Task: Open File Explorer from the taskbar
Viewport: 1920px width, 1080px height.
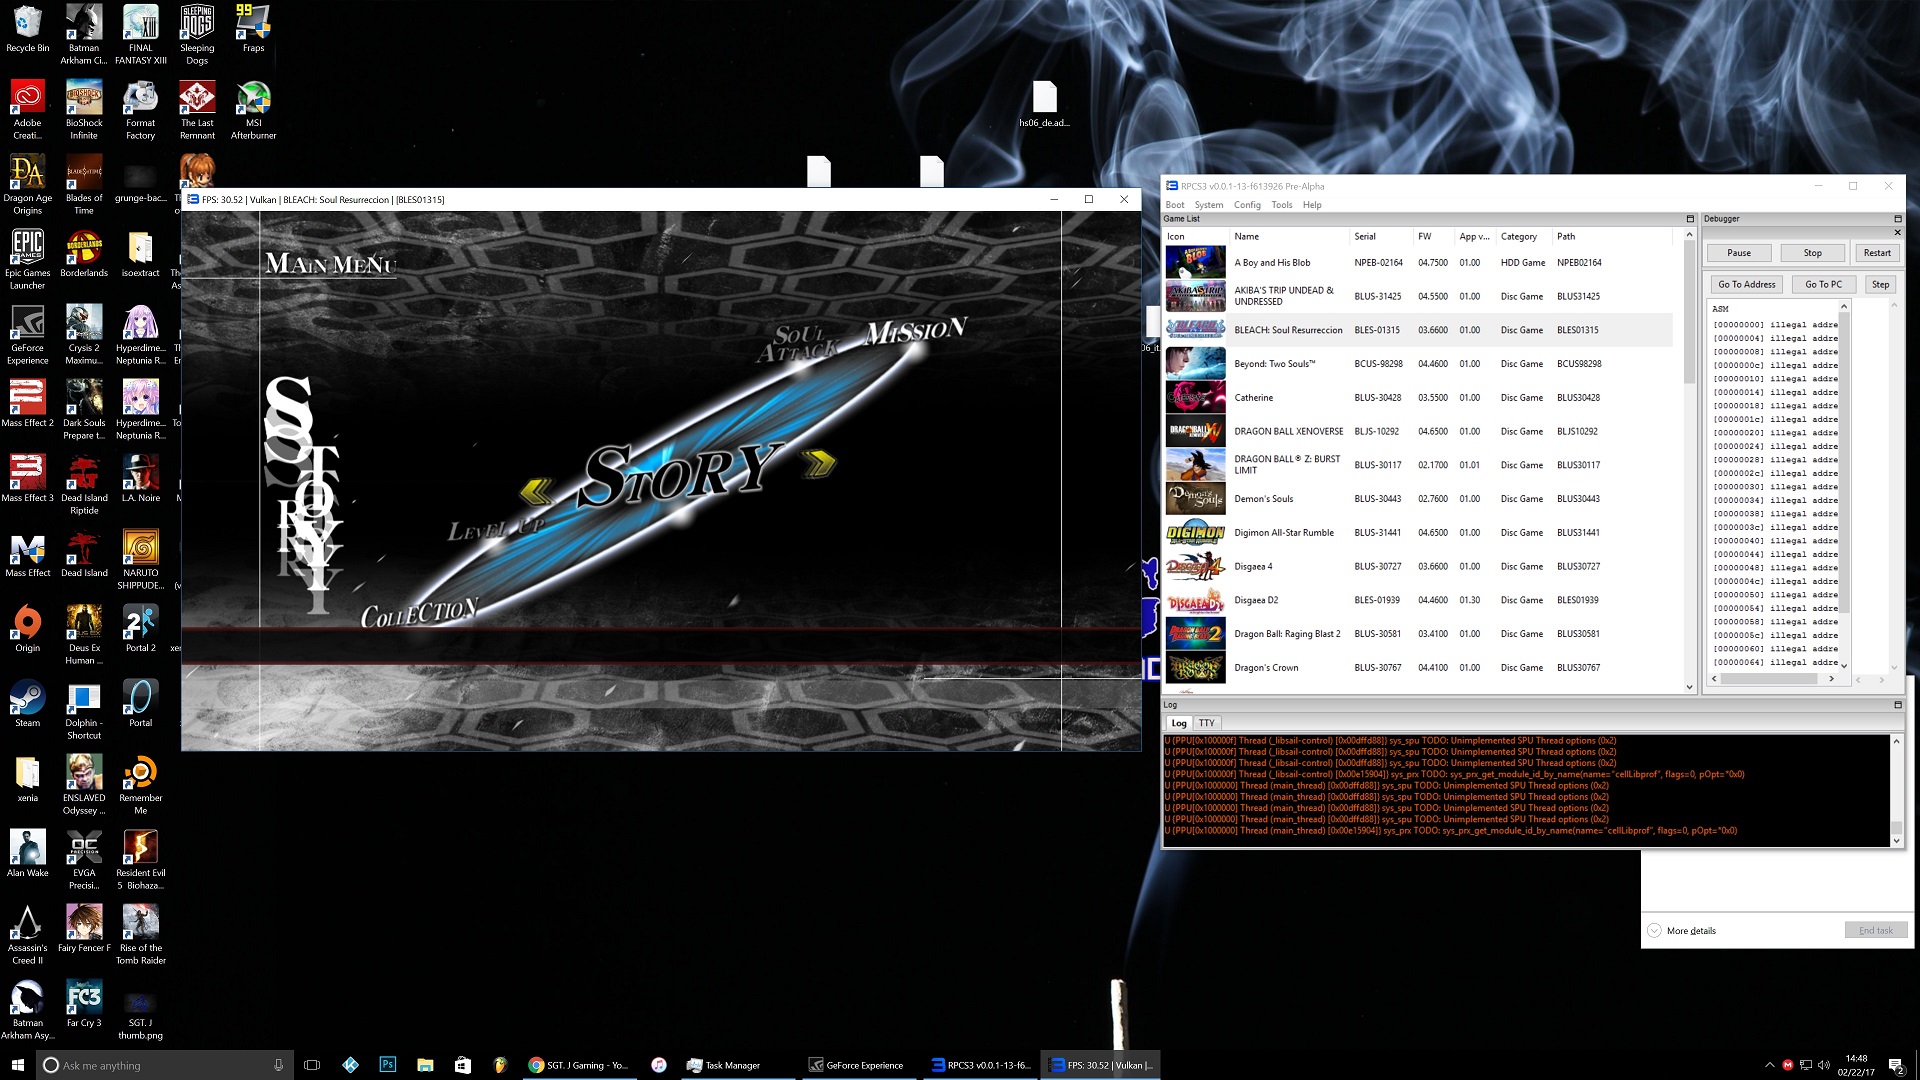Action: [425, 1065]
